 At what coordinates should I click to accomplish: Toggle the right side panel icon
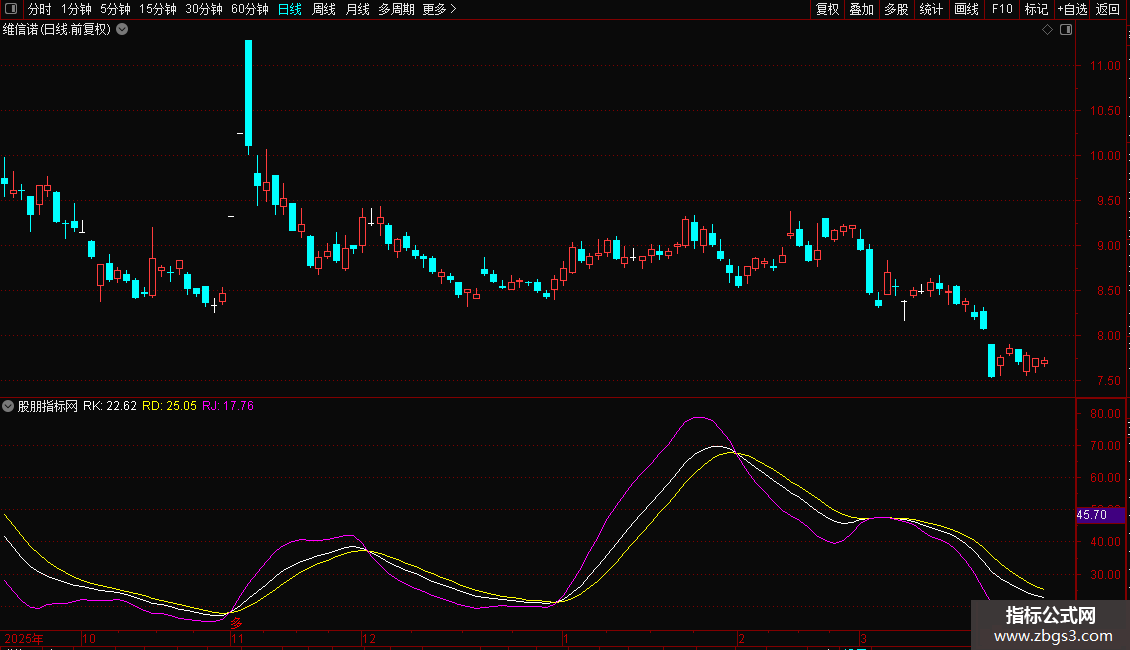click(1065, 30)
